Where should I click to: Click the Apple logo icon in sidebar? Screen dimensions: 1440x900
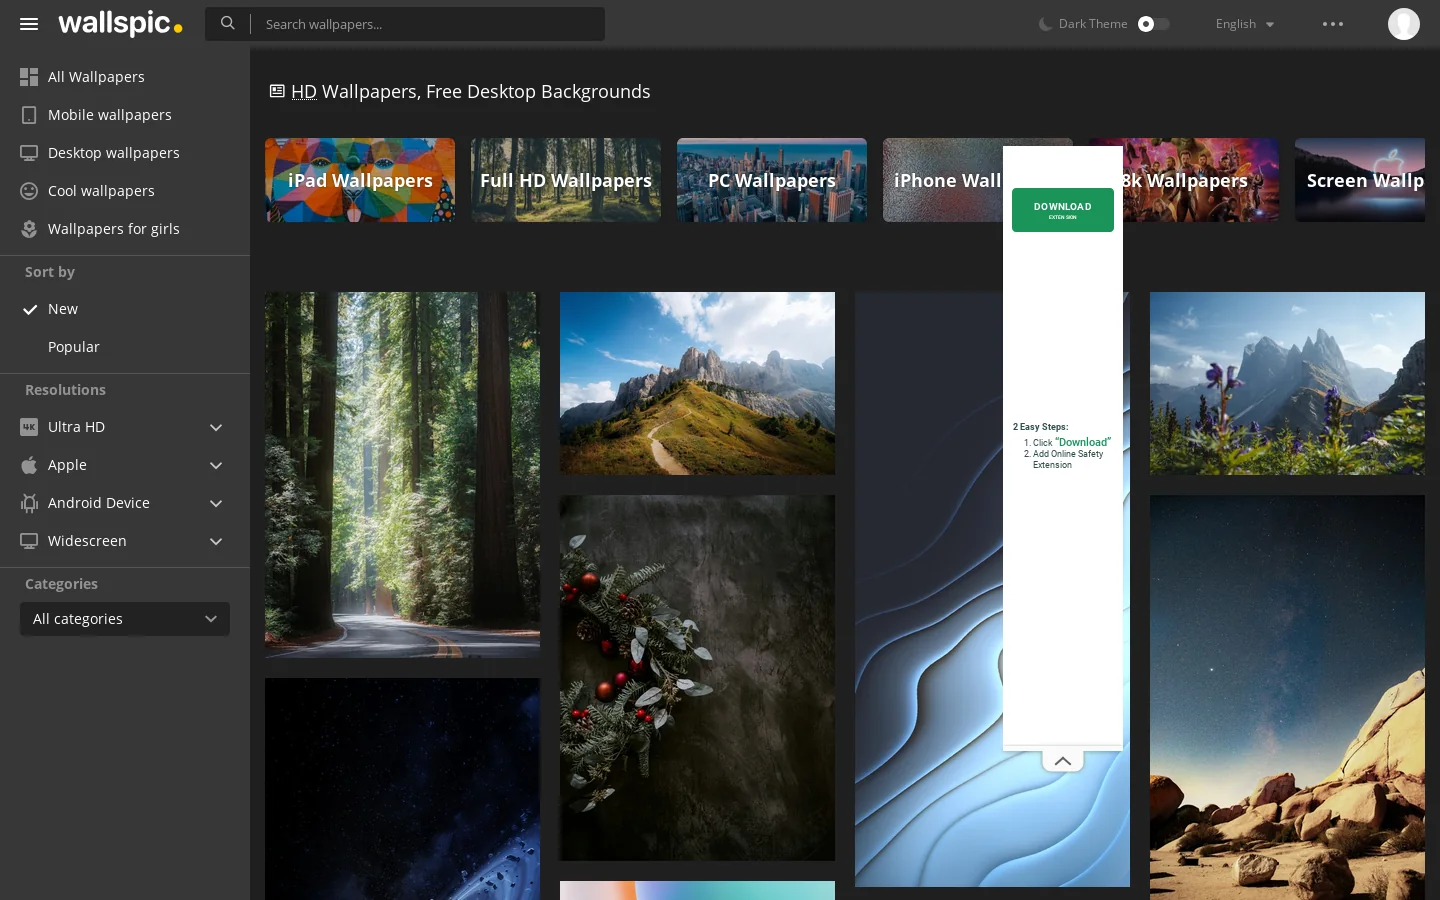(29, 465)
